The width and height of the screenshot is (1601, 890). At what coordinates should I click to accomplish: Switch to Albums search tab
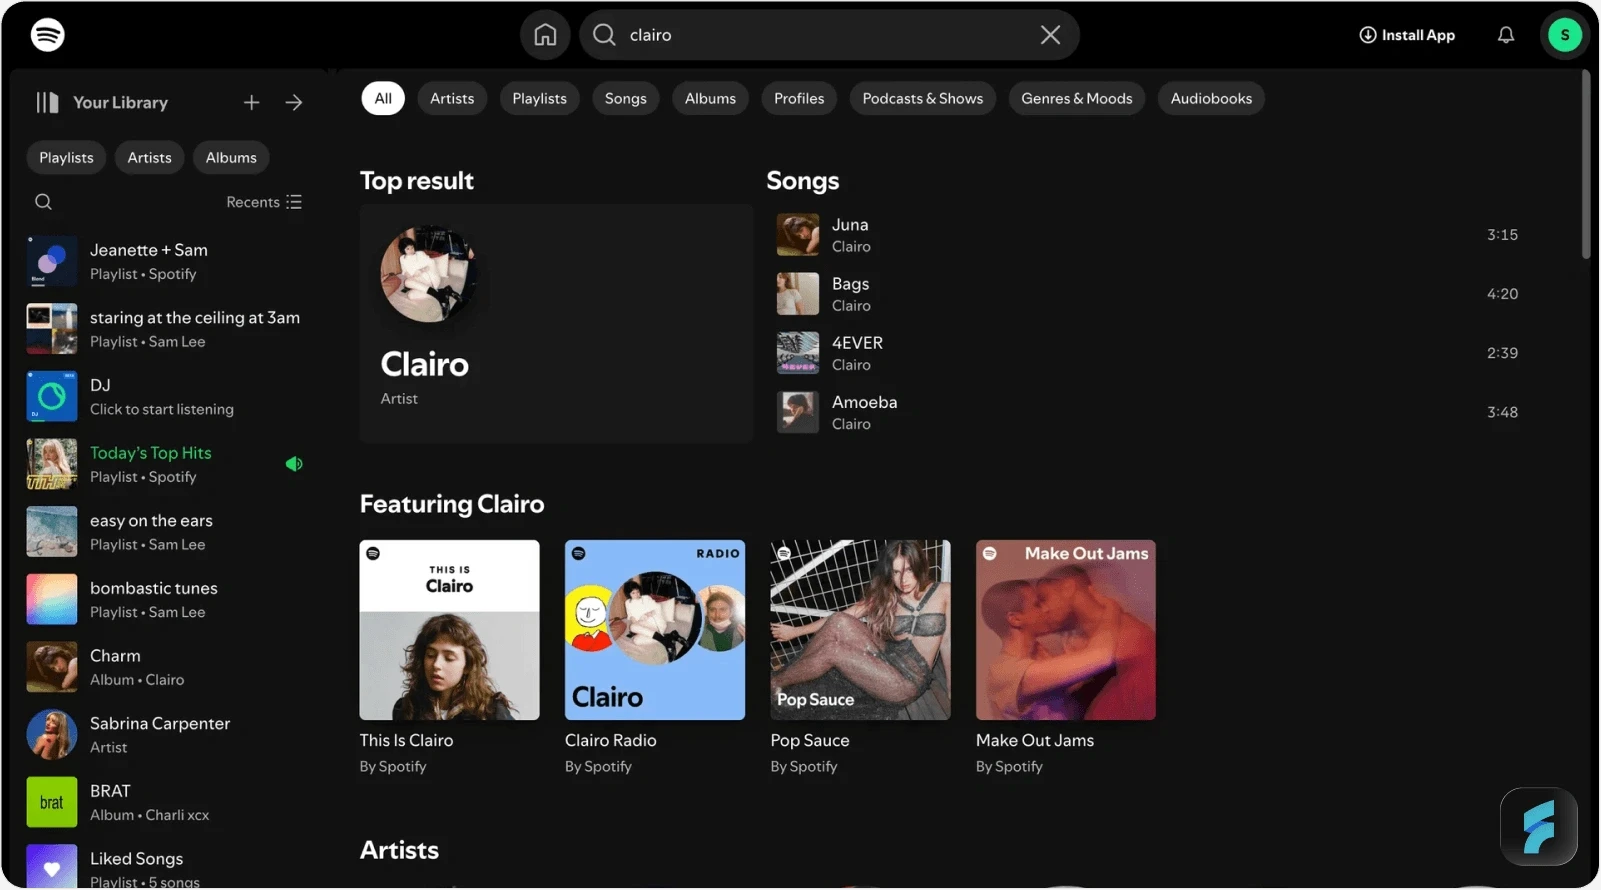pos(710,98)
